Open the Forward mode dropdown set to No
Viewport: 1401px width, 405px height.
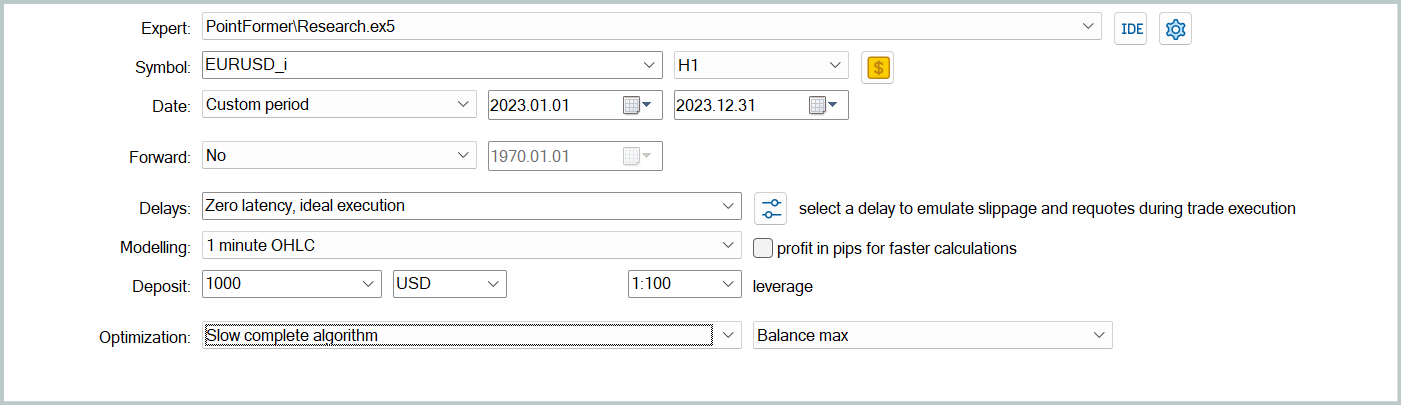[464, 156]
